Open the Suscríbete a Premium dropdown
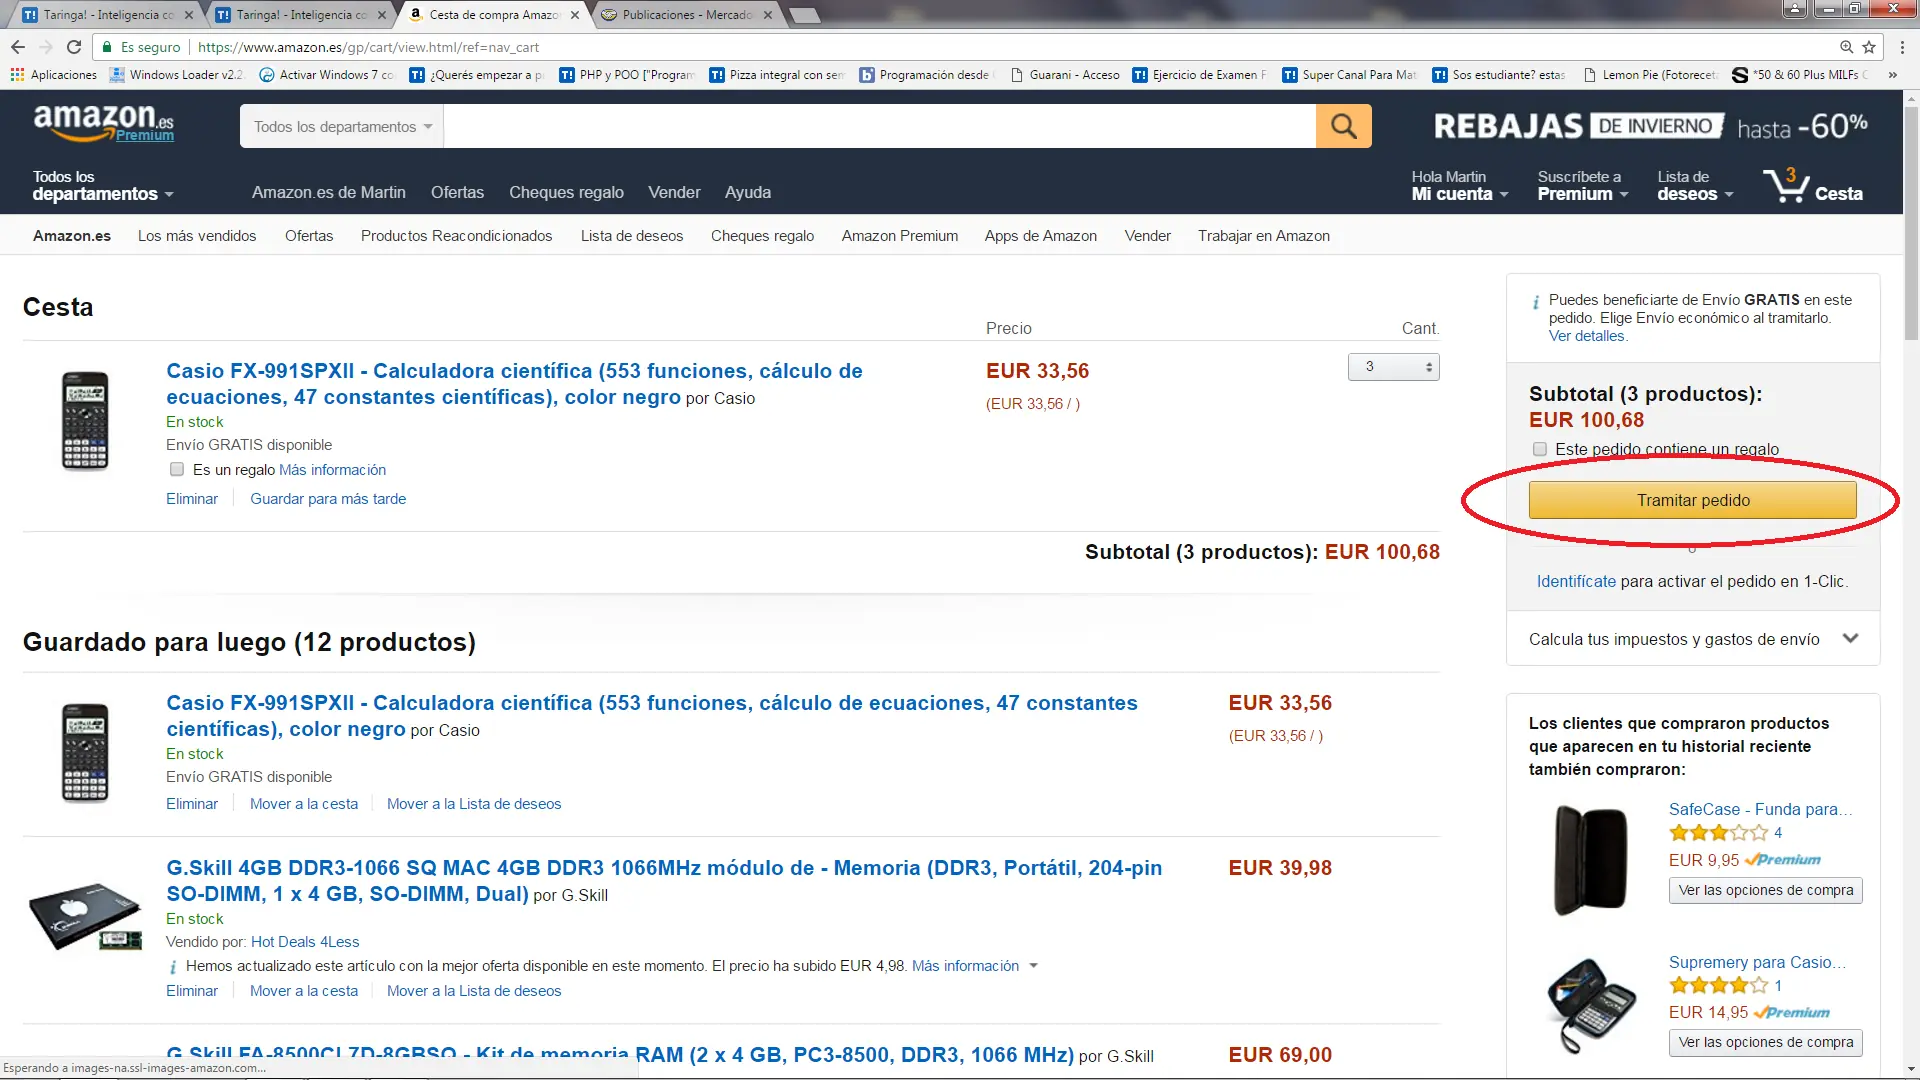1920x1080 pixels. (x=1583, y=185)
